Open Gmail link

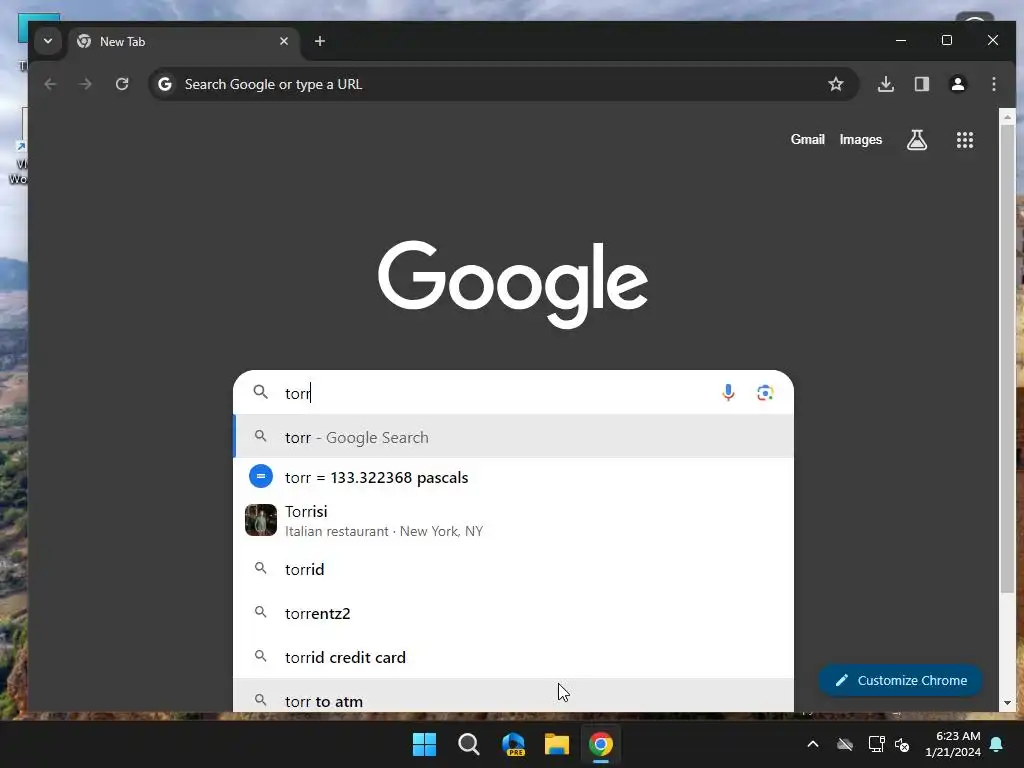[x=807, y=140]
